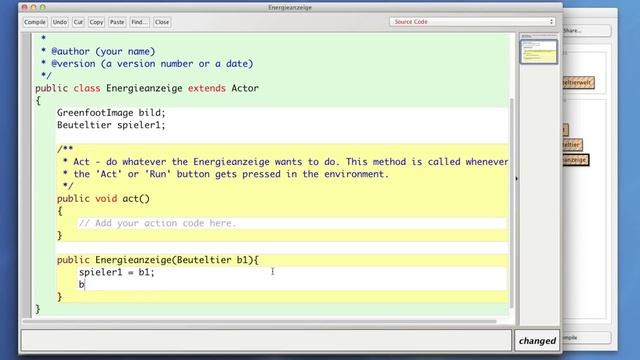Click the Compile button in background Greenfoot window
This screenshot has height=360, width=640.
pyautogui.click(x=587, y=338)
